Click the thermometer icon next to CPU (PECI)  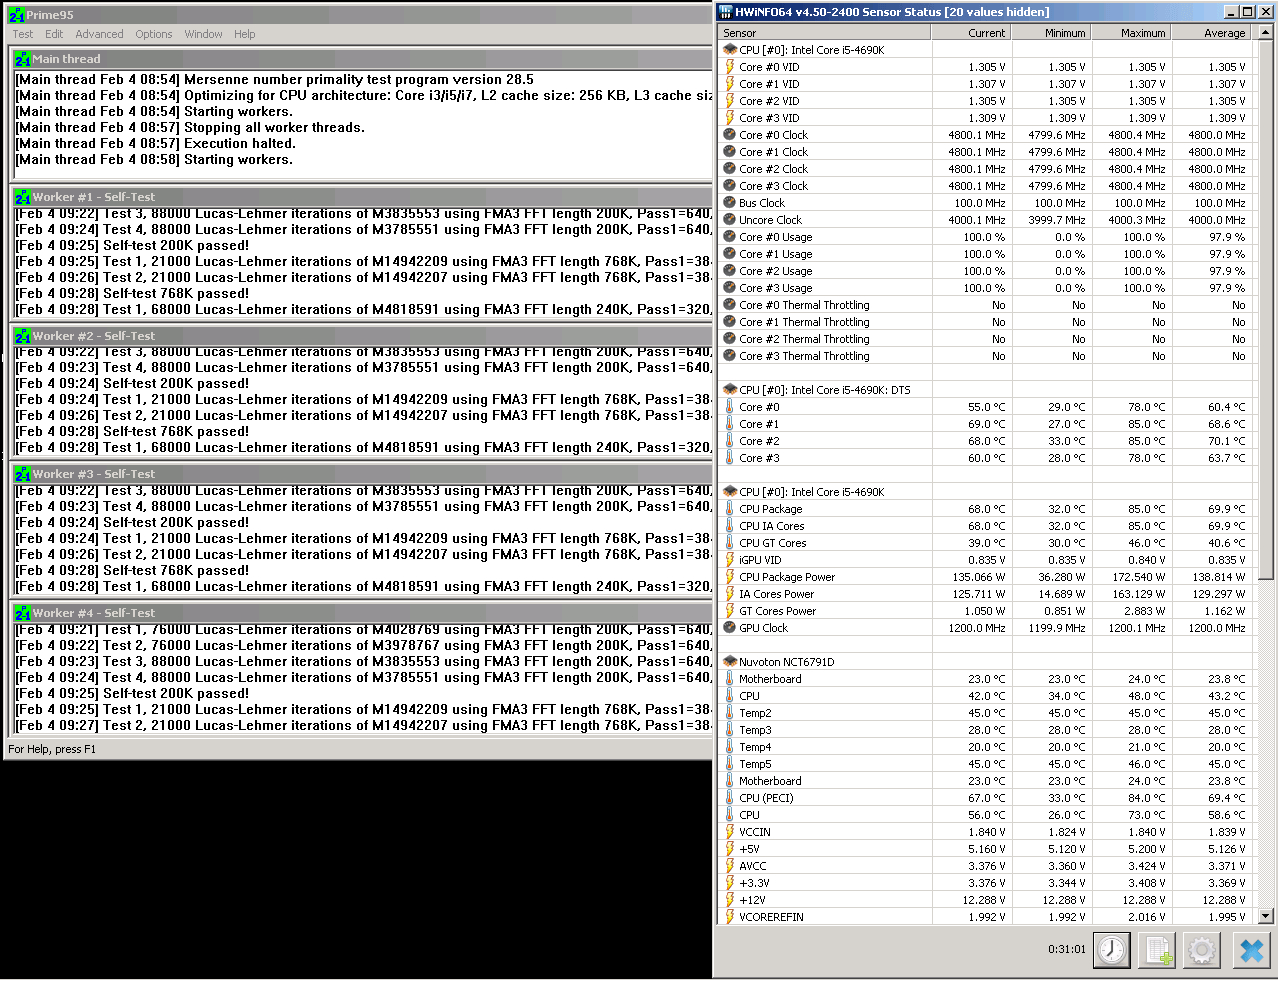(730, 798)
